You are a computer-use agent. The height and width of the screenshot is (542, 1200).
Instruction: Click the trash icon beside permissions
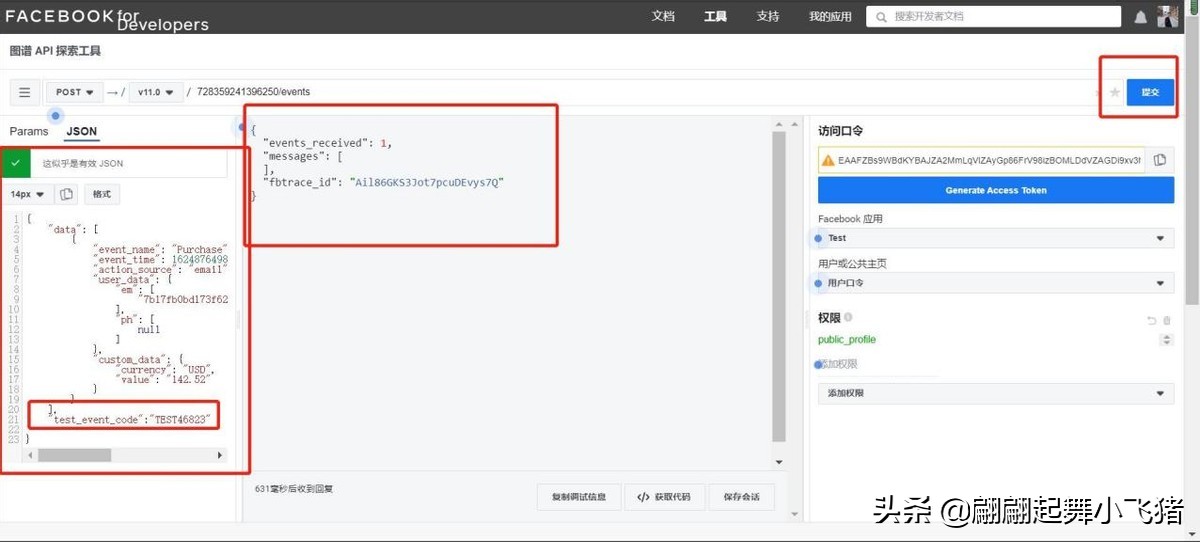(x=1166, y=320)
